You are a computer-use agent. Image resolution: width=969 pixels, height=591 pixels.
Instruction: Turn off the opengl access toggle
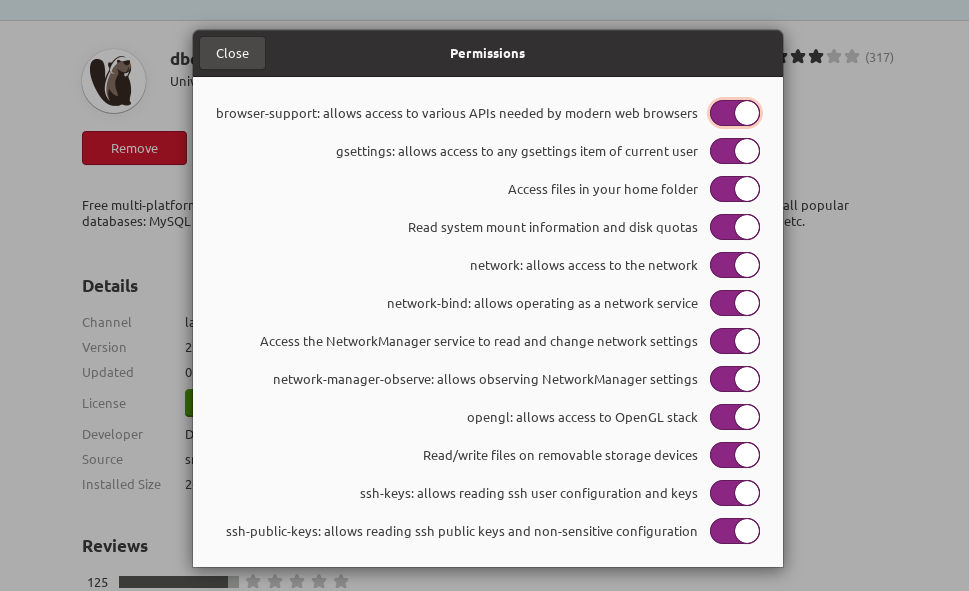click(x=735, y=417)
